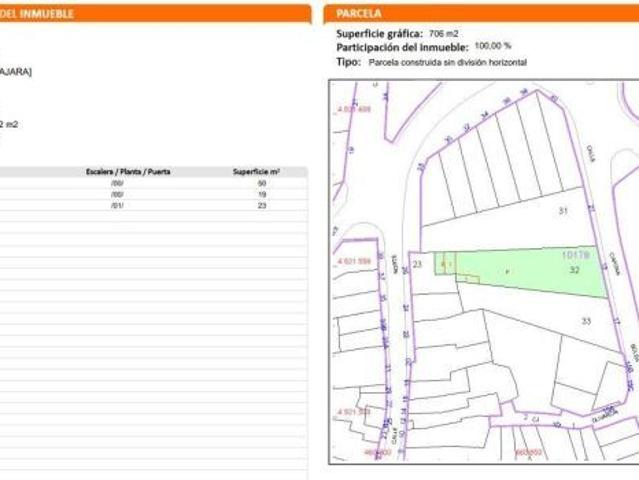Click the orange DEL INMUEBLE section header
The width and height of the screenshot is (639, 480).
(155, 14)
